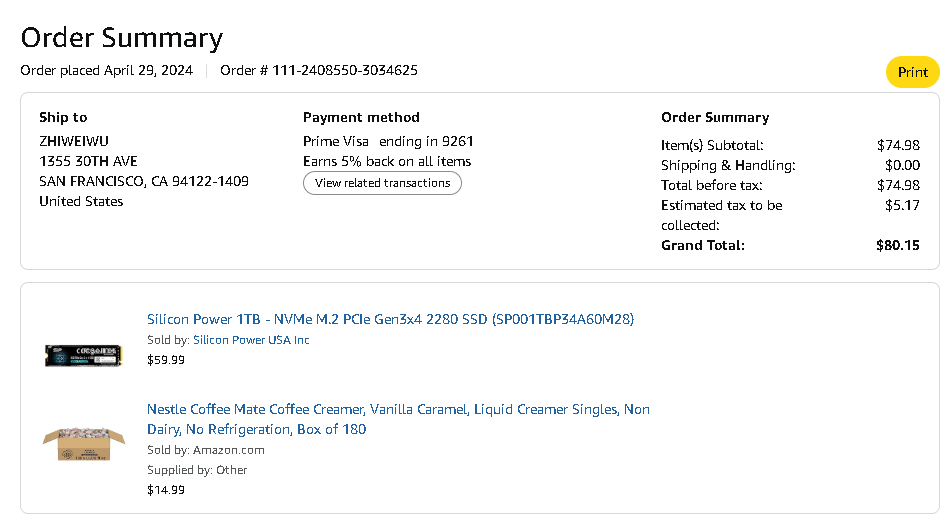The image size is (952, 525).
Task: Click the coffee creamer box thumbnail
Action: [83, 443]
